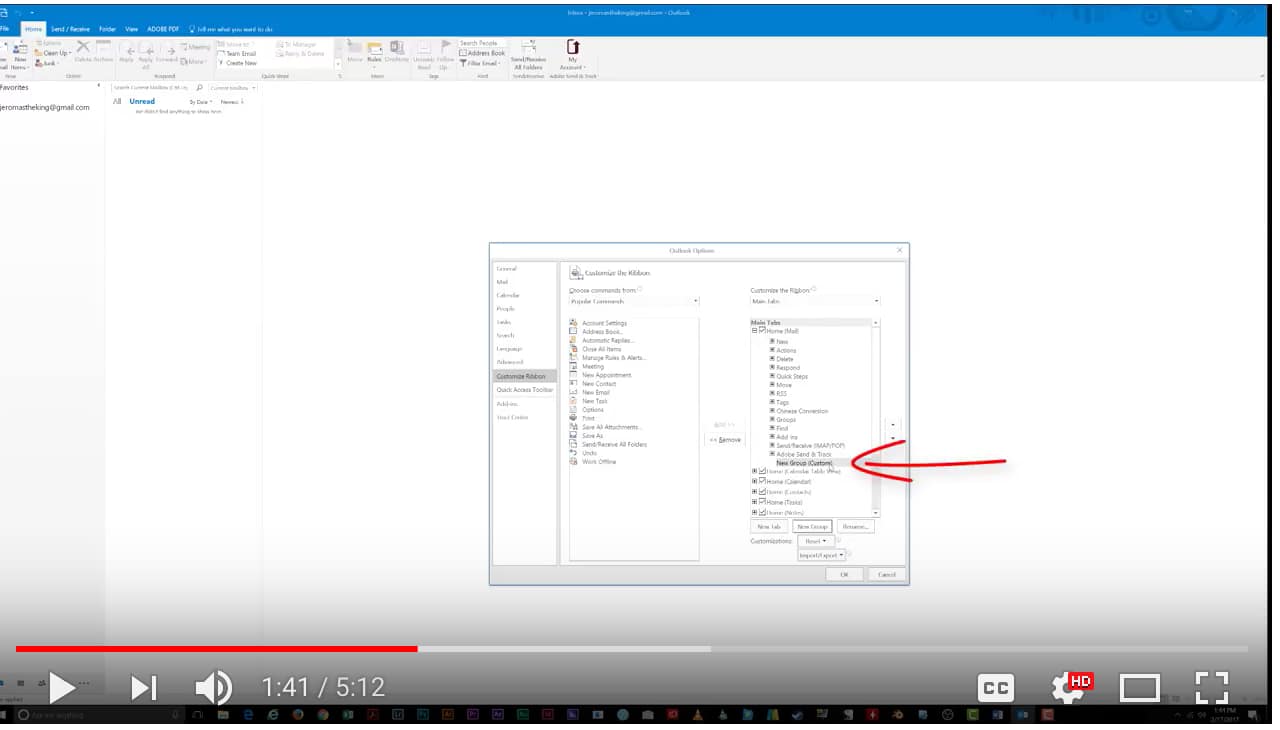Click the Rules icon on the ribbon
1280x730 pixels.
[374, 48]
